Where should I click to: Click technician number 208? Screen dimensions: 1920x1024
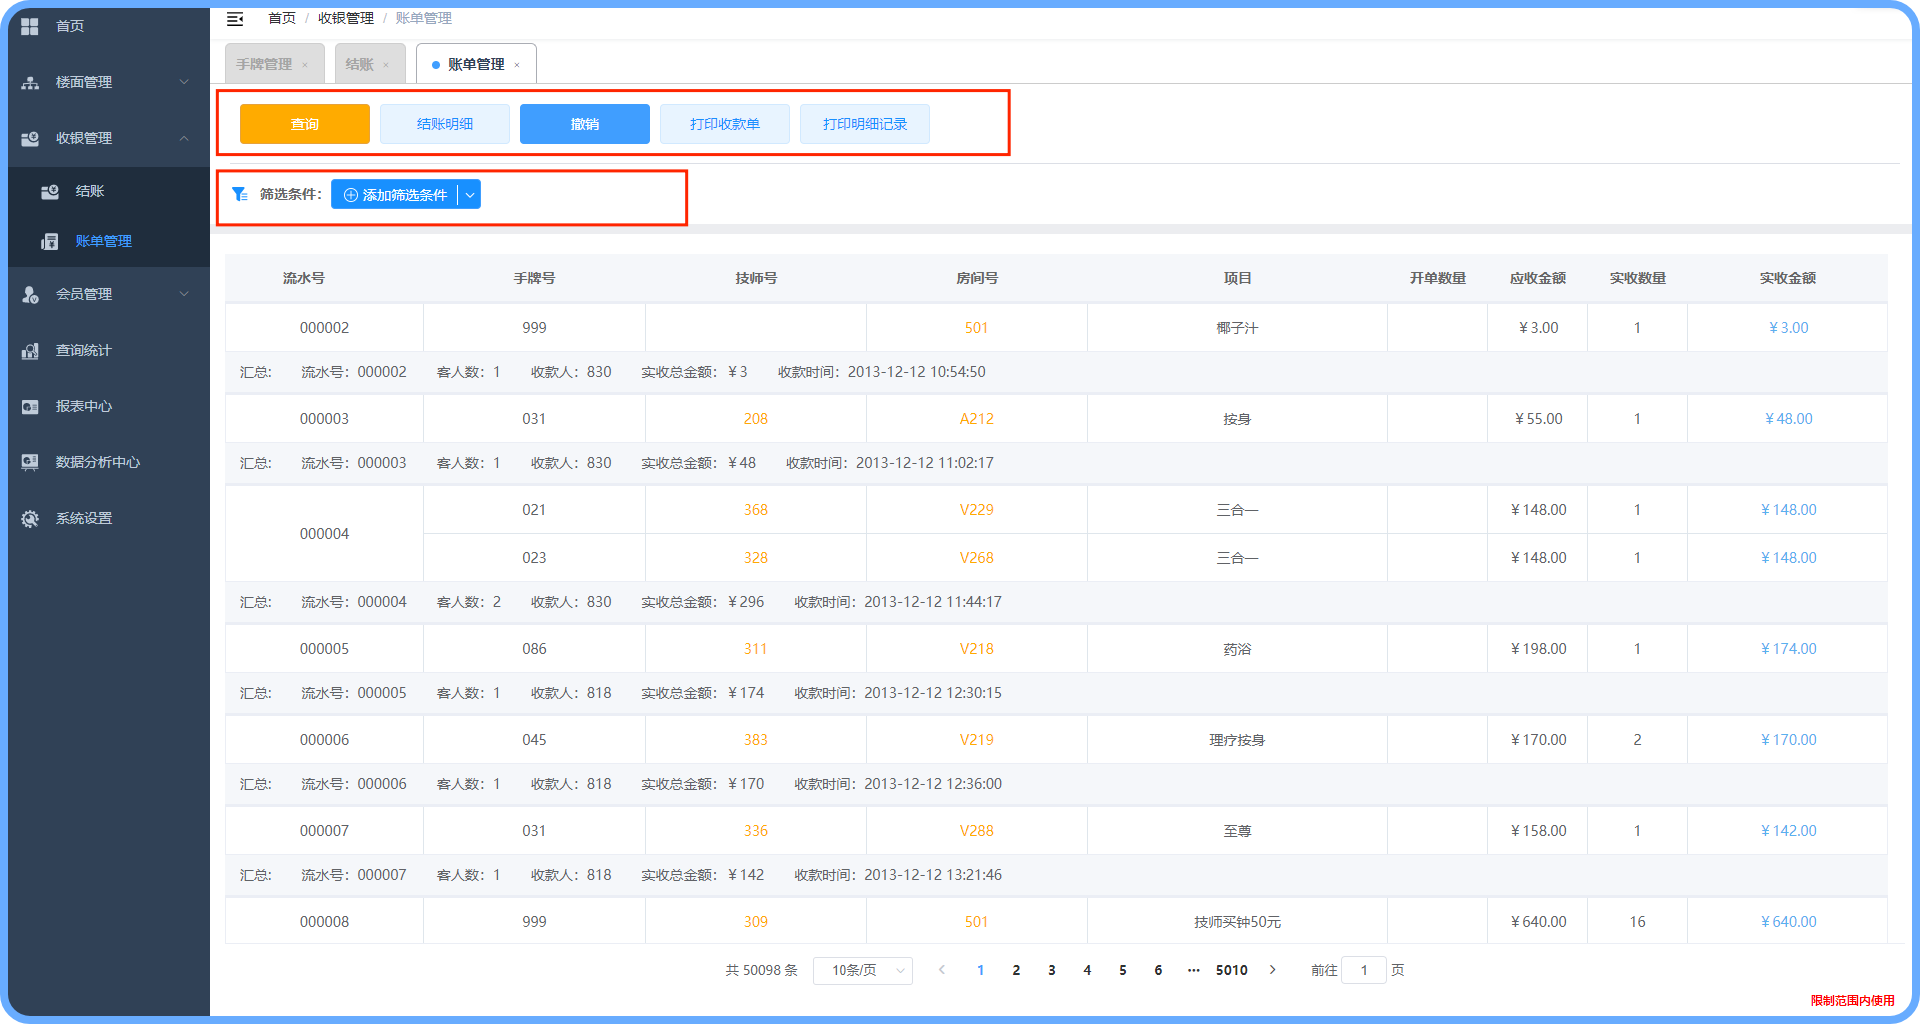(x=756, y=419)
